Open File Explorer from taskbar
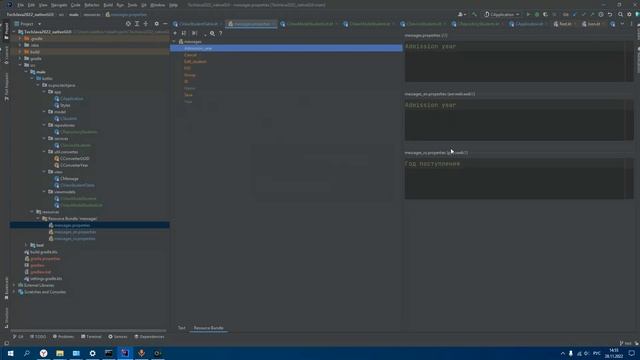This screenshot has width=640, height=360. point(60,353)
